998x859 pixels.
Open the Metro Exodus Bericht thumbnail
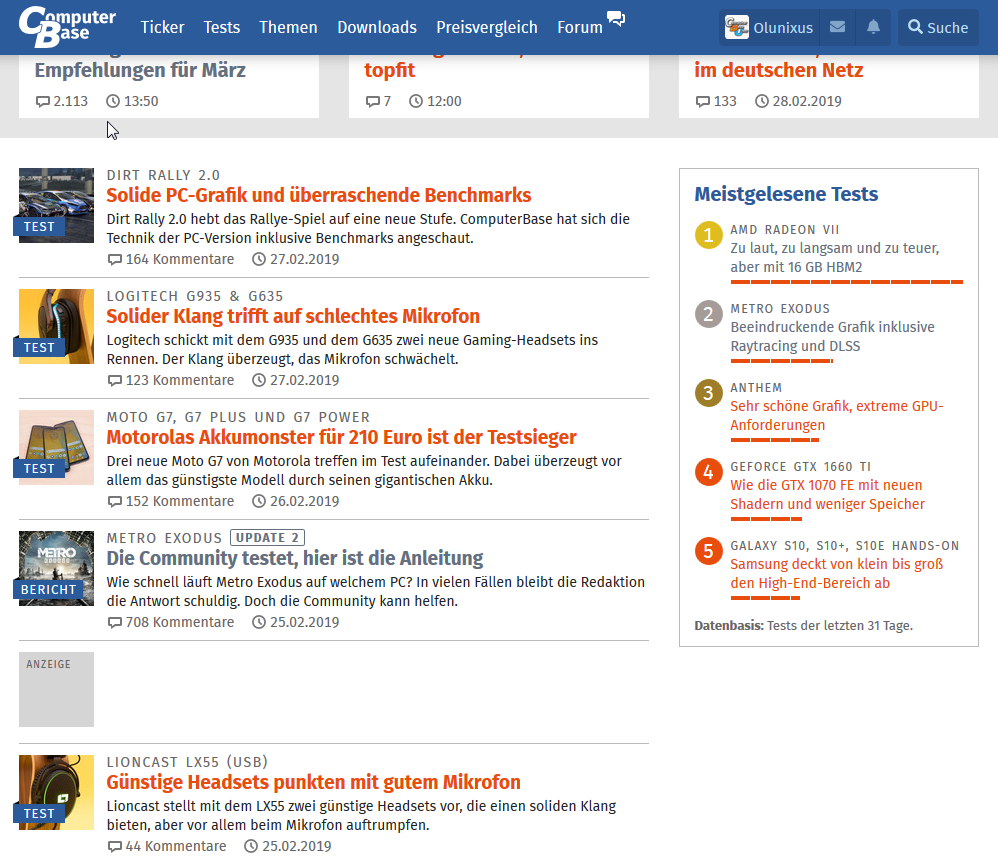coord(57,568)
